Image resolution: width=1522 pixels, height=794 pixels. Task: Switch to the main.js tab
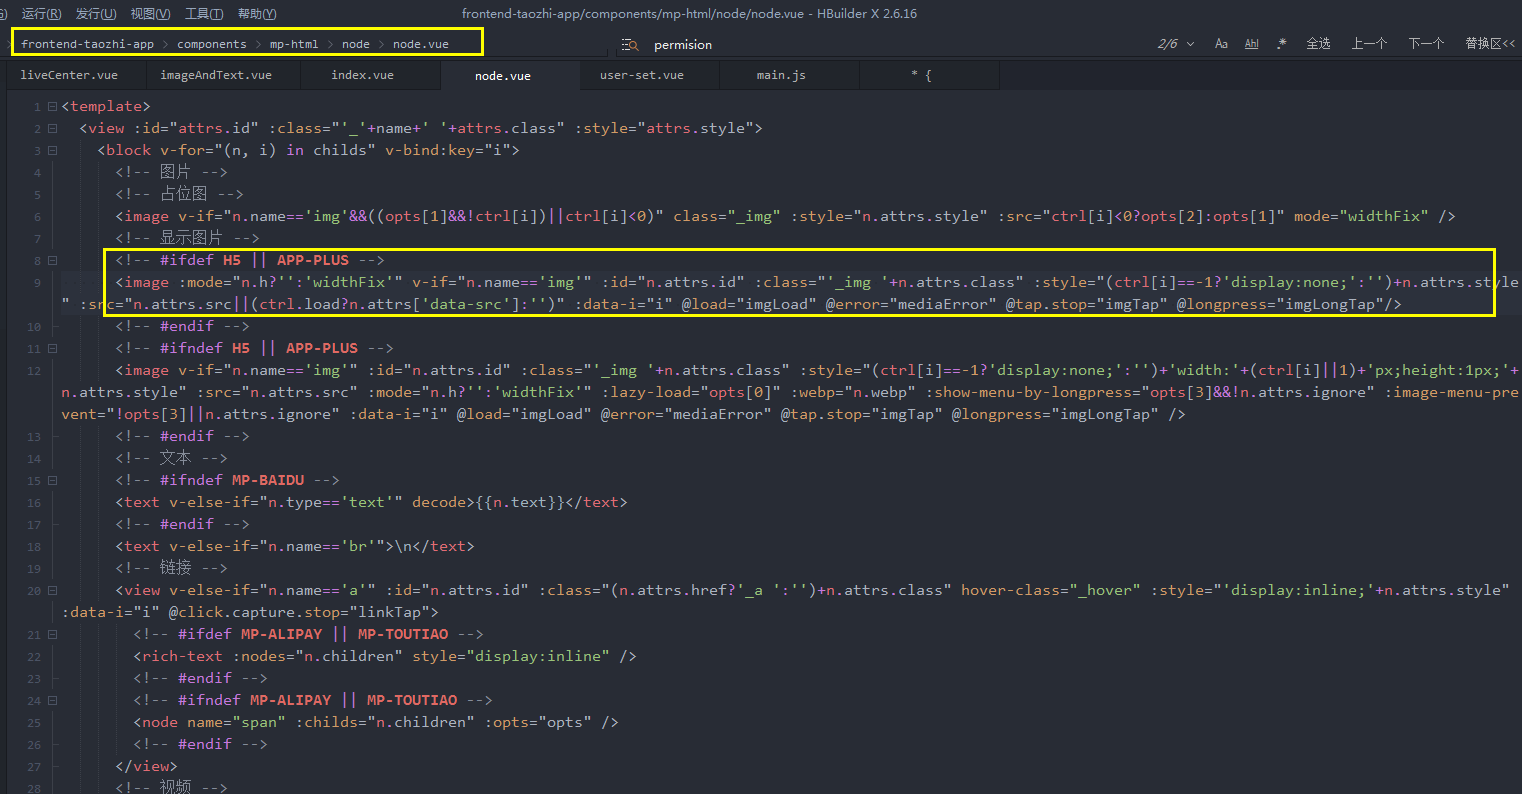pyautogui.click(x=781, y=75)
